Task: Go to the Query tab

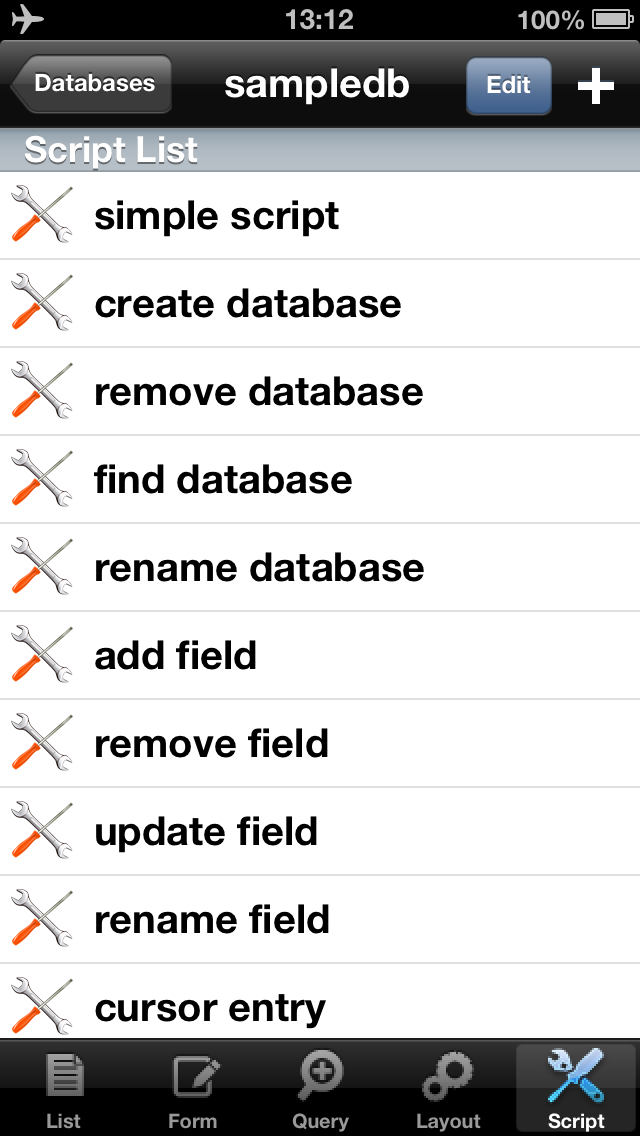Action: click(320, 1090)
